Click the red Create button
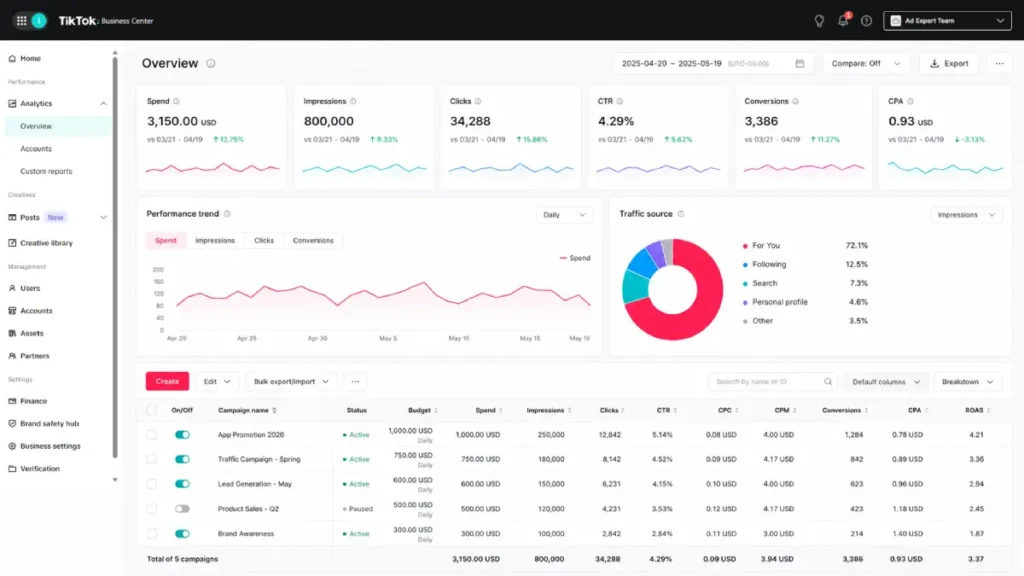The image size is (1024, 576). click(167, 381)
